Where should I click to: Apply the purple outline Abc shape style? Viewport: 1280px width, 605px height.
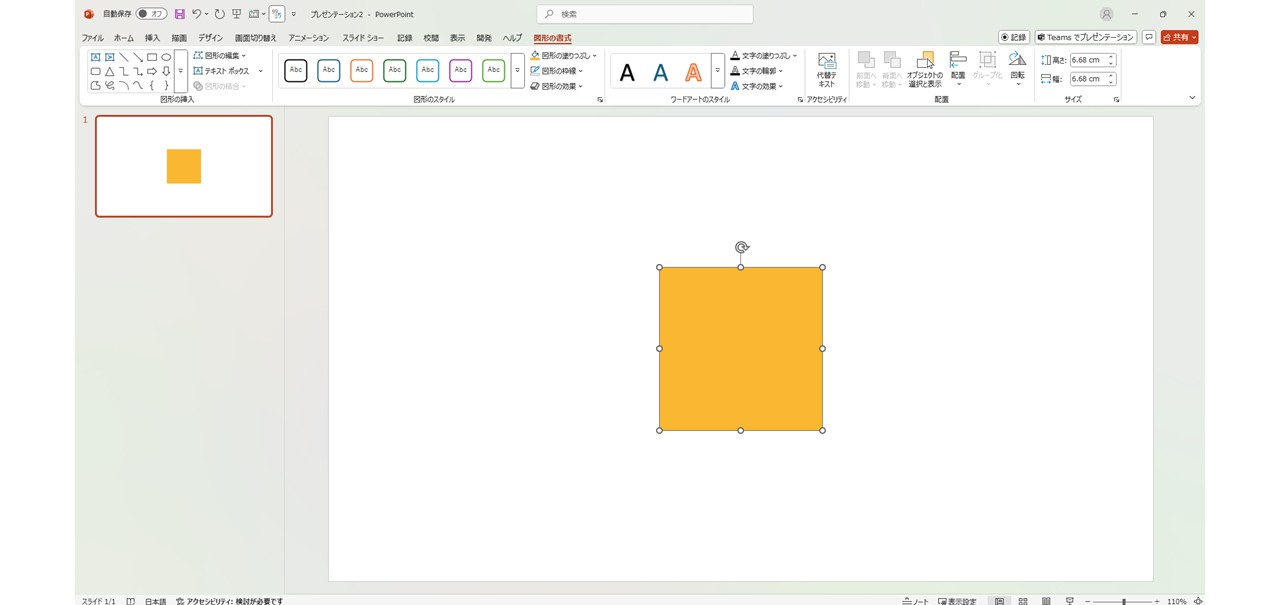(x=460, y=71)
